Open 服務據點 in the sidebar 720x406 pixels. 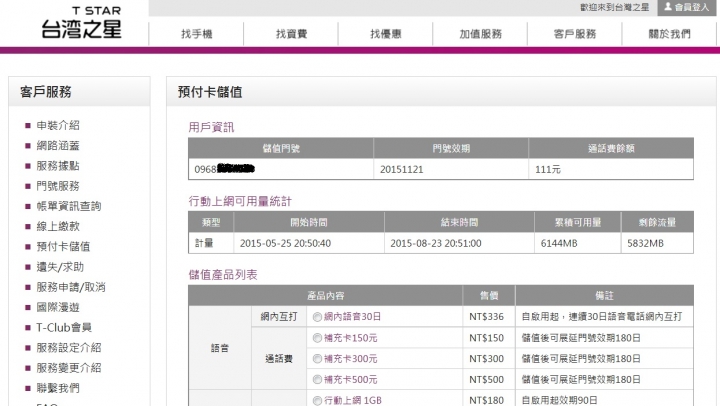[x=58, y=166]
